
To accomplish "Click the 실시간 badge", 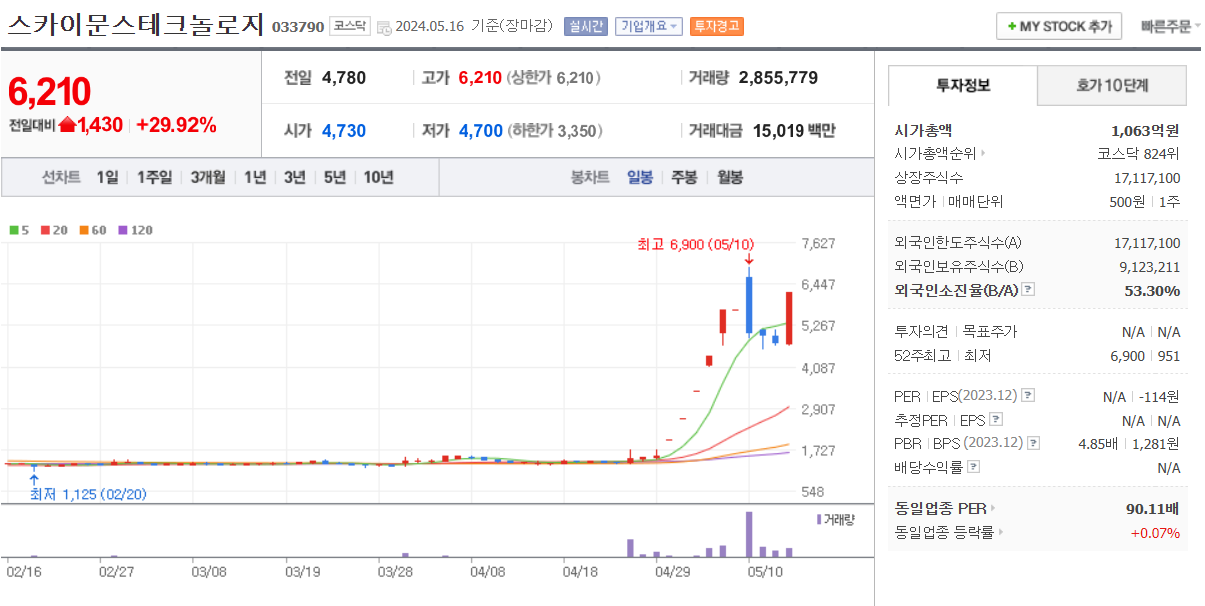I will pos(585,26).
